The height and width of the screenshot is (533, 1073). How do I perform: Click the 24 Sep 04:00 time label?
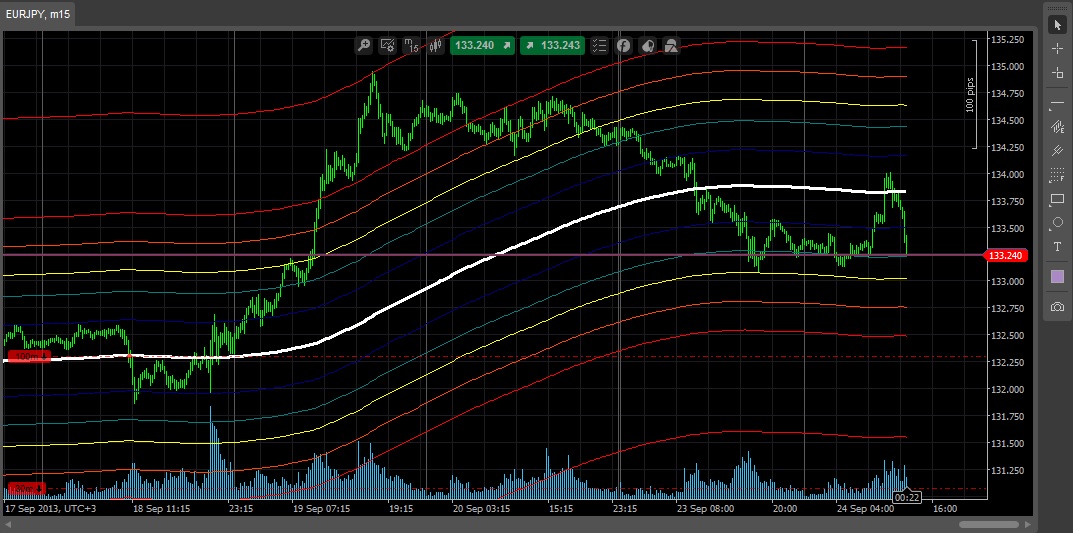coord(865,509)
